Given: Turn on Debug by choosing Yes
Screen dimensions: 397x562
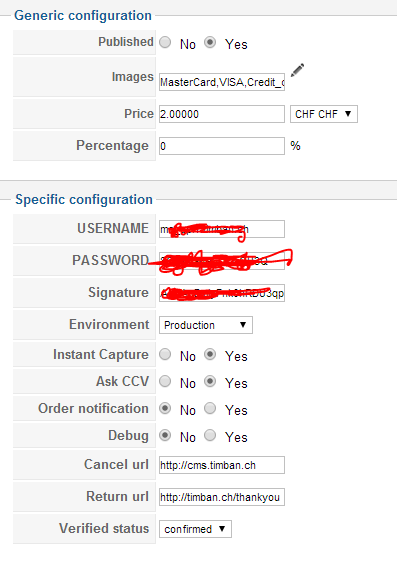Looking at the screenshot, I should point(210,435).
